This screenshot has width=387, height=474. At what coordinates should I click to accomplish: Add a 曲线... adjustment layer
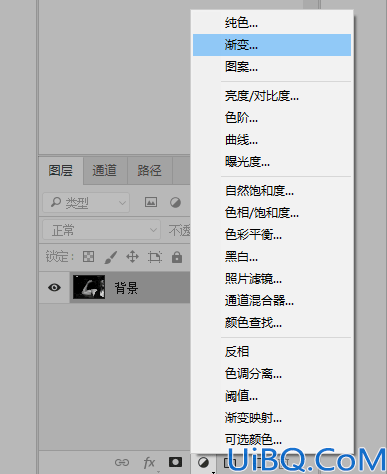(272, 140)
